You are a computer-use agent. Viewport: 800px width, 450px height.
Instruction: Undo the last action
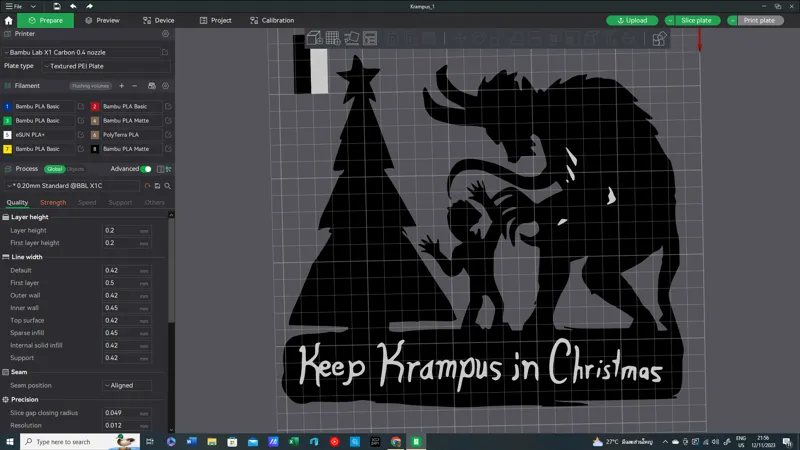73,6
